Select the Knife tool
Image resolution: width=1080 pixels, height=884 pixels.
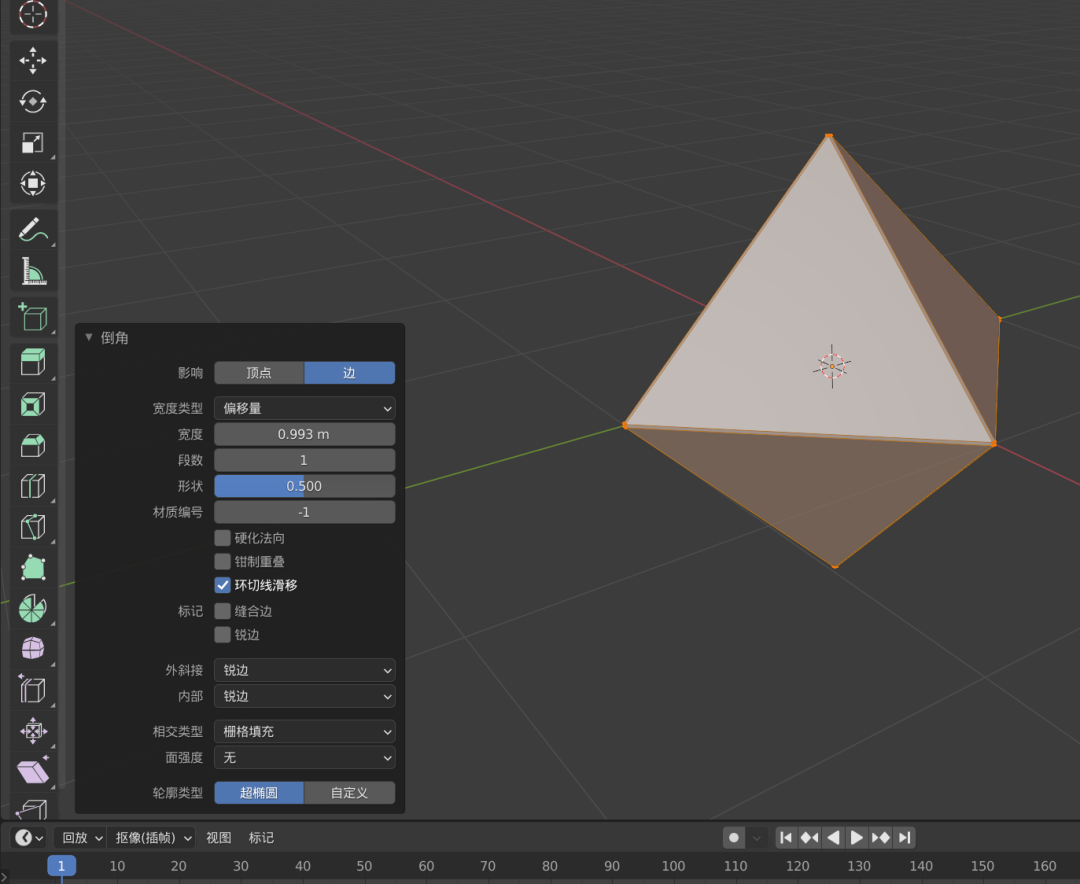coord(32,527)
